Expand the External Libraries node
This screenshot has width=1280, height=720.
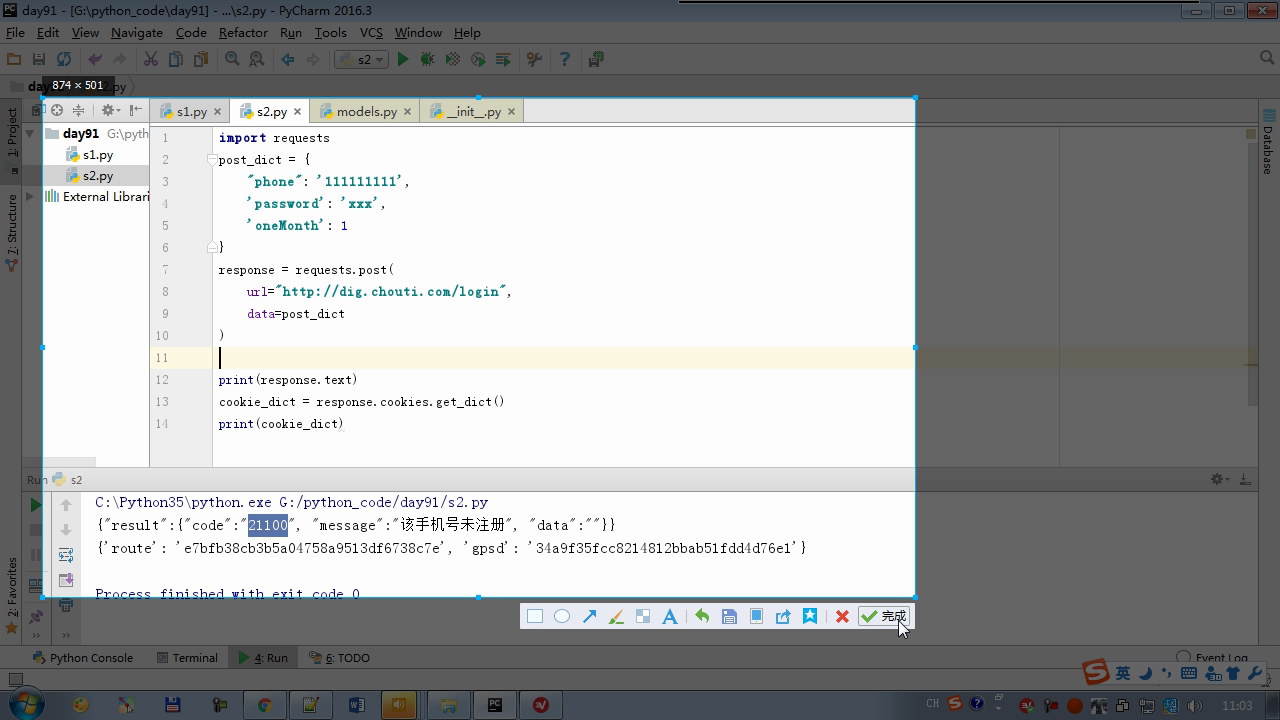[30, 197]
